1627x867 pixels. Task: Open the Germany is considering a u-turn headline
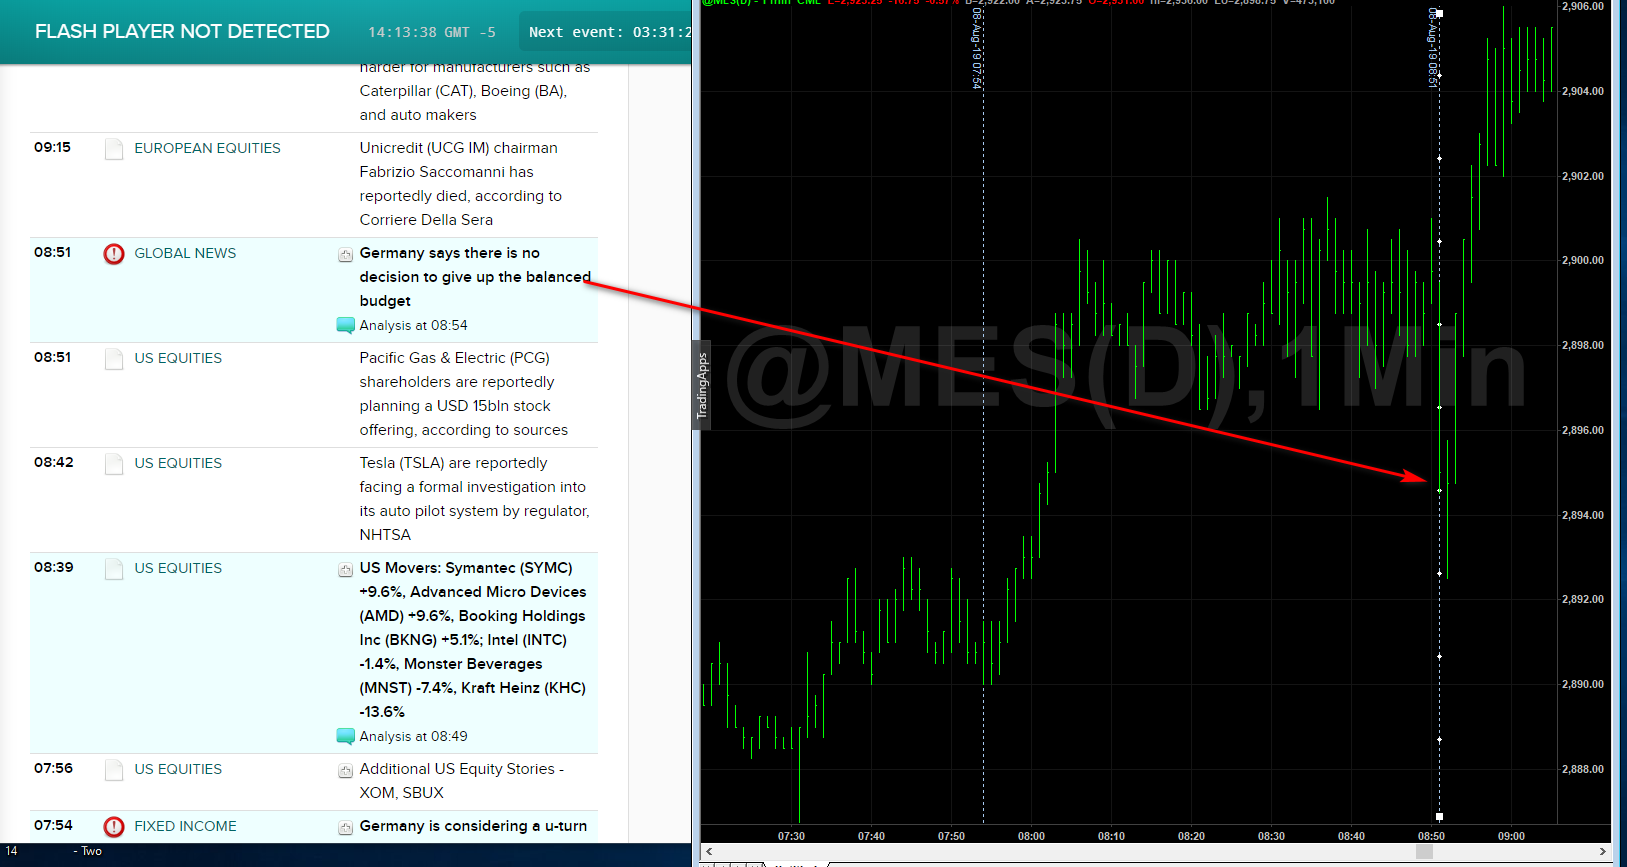click(x=473, y=826)
